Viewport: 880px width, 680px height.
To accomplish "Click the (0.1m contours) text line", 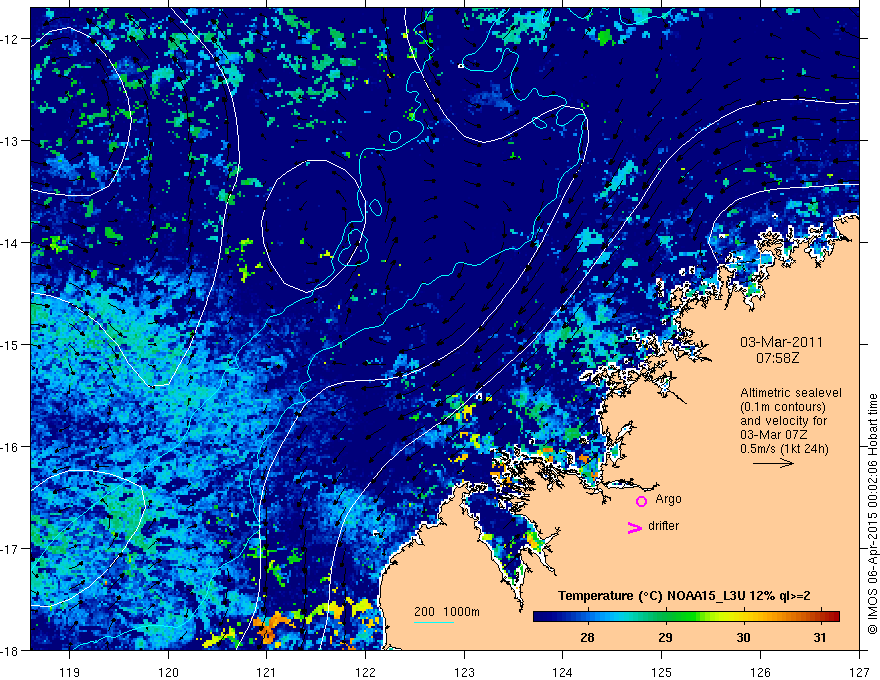I will coord(783,407).
